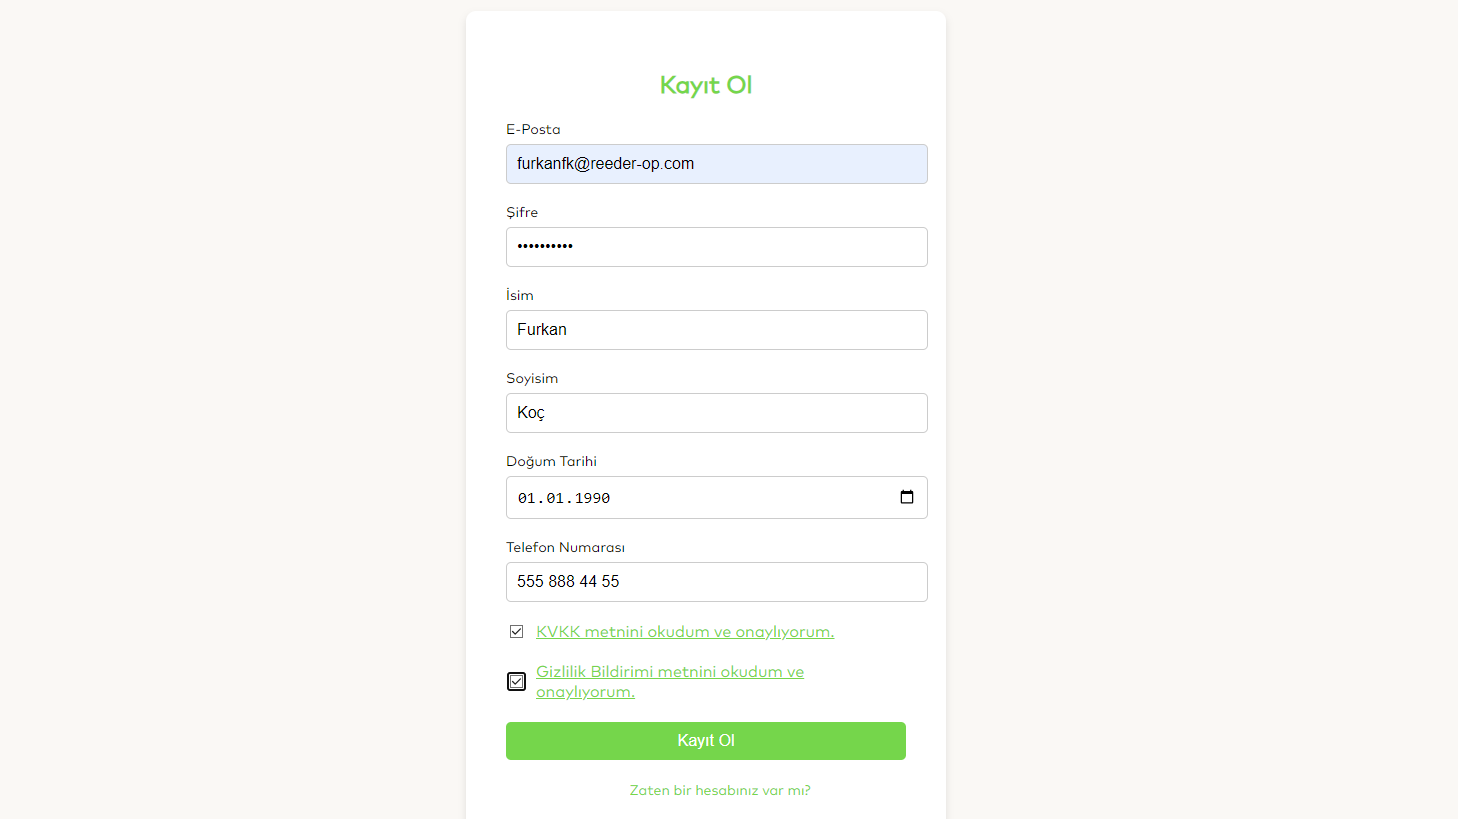Click the Kayıt Ol page heading

click(706, 86)
